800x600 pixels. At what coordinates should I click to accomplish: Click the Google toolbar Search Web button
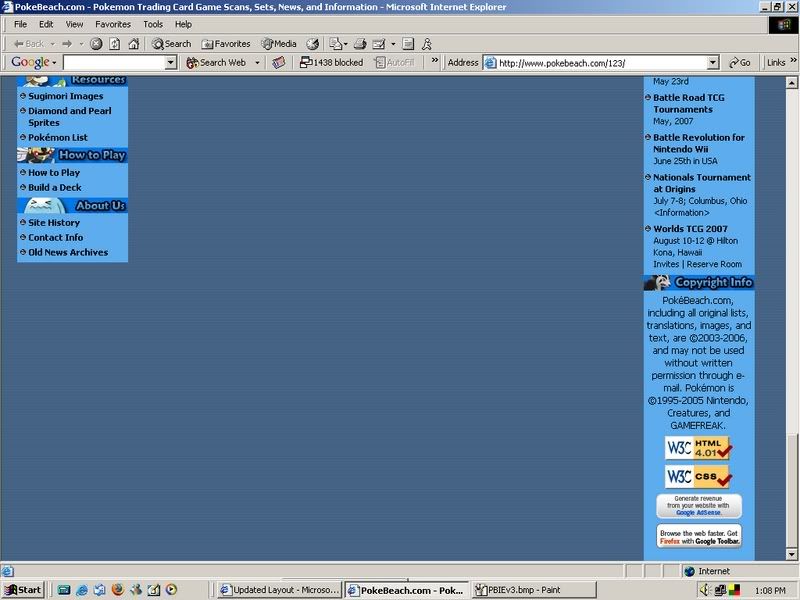(216, 62)
